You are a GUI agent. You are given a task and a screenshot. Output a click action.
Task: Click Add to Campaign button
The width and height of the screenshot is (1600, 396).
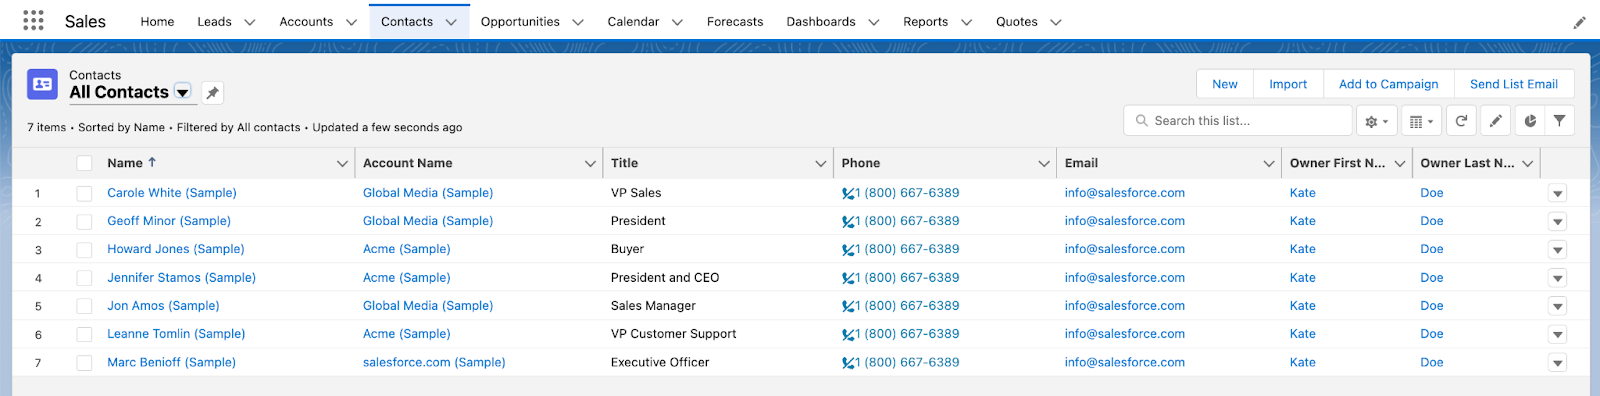[x=1388, y=84]
